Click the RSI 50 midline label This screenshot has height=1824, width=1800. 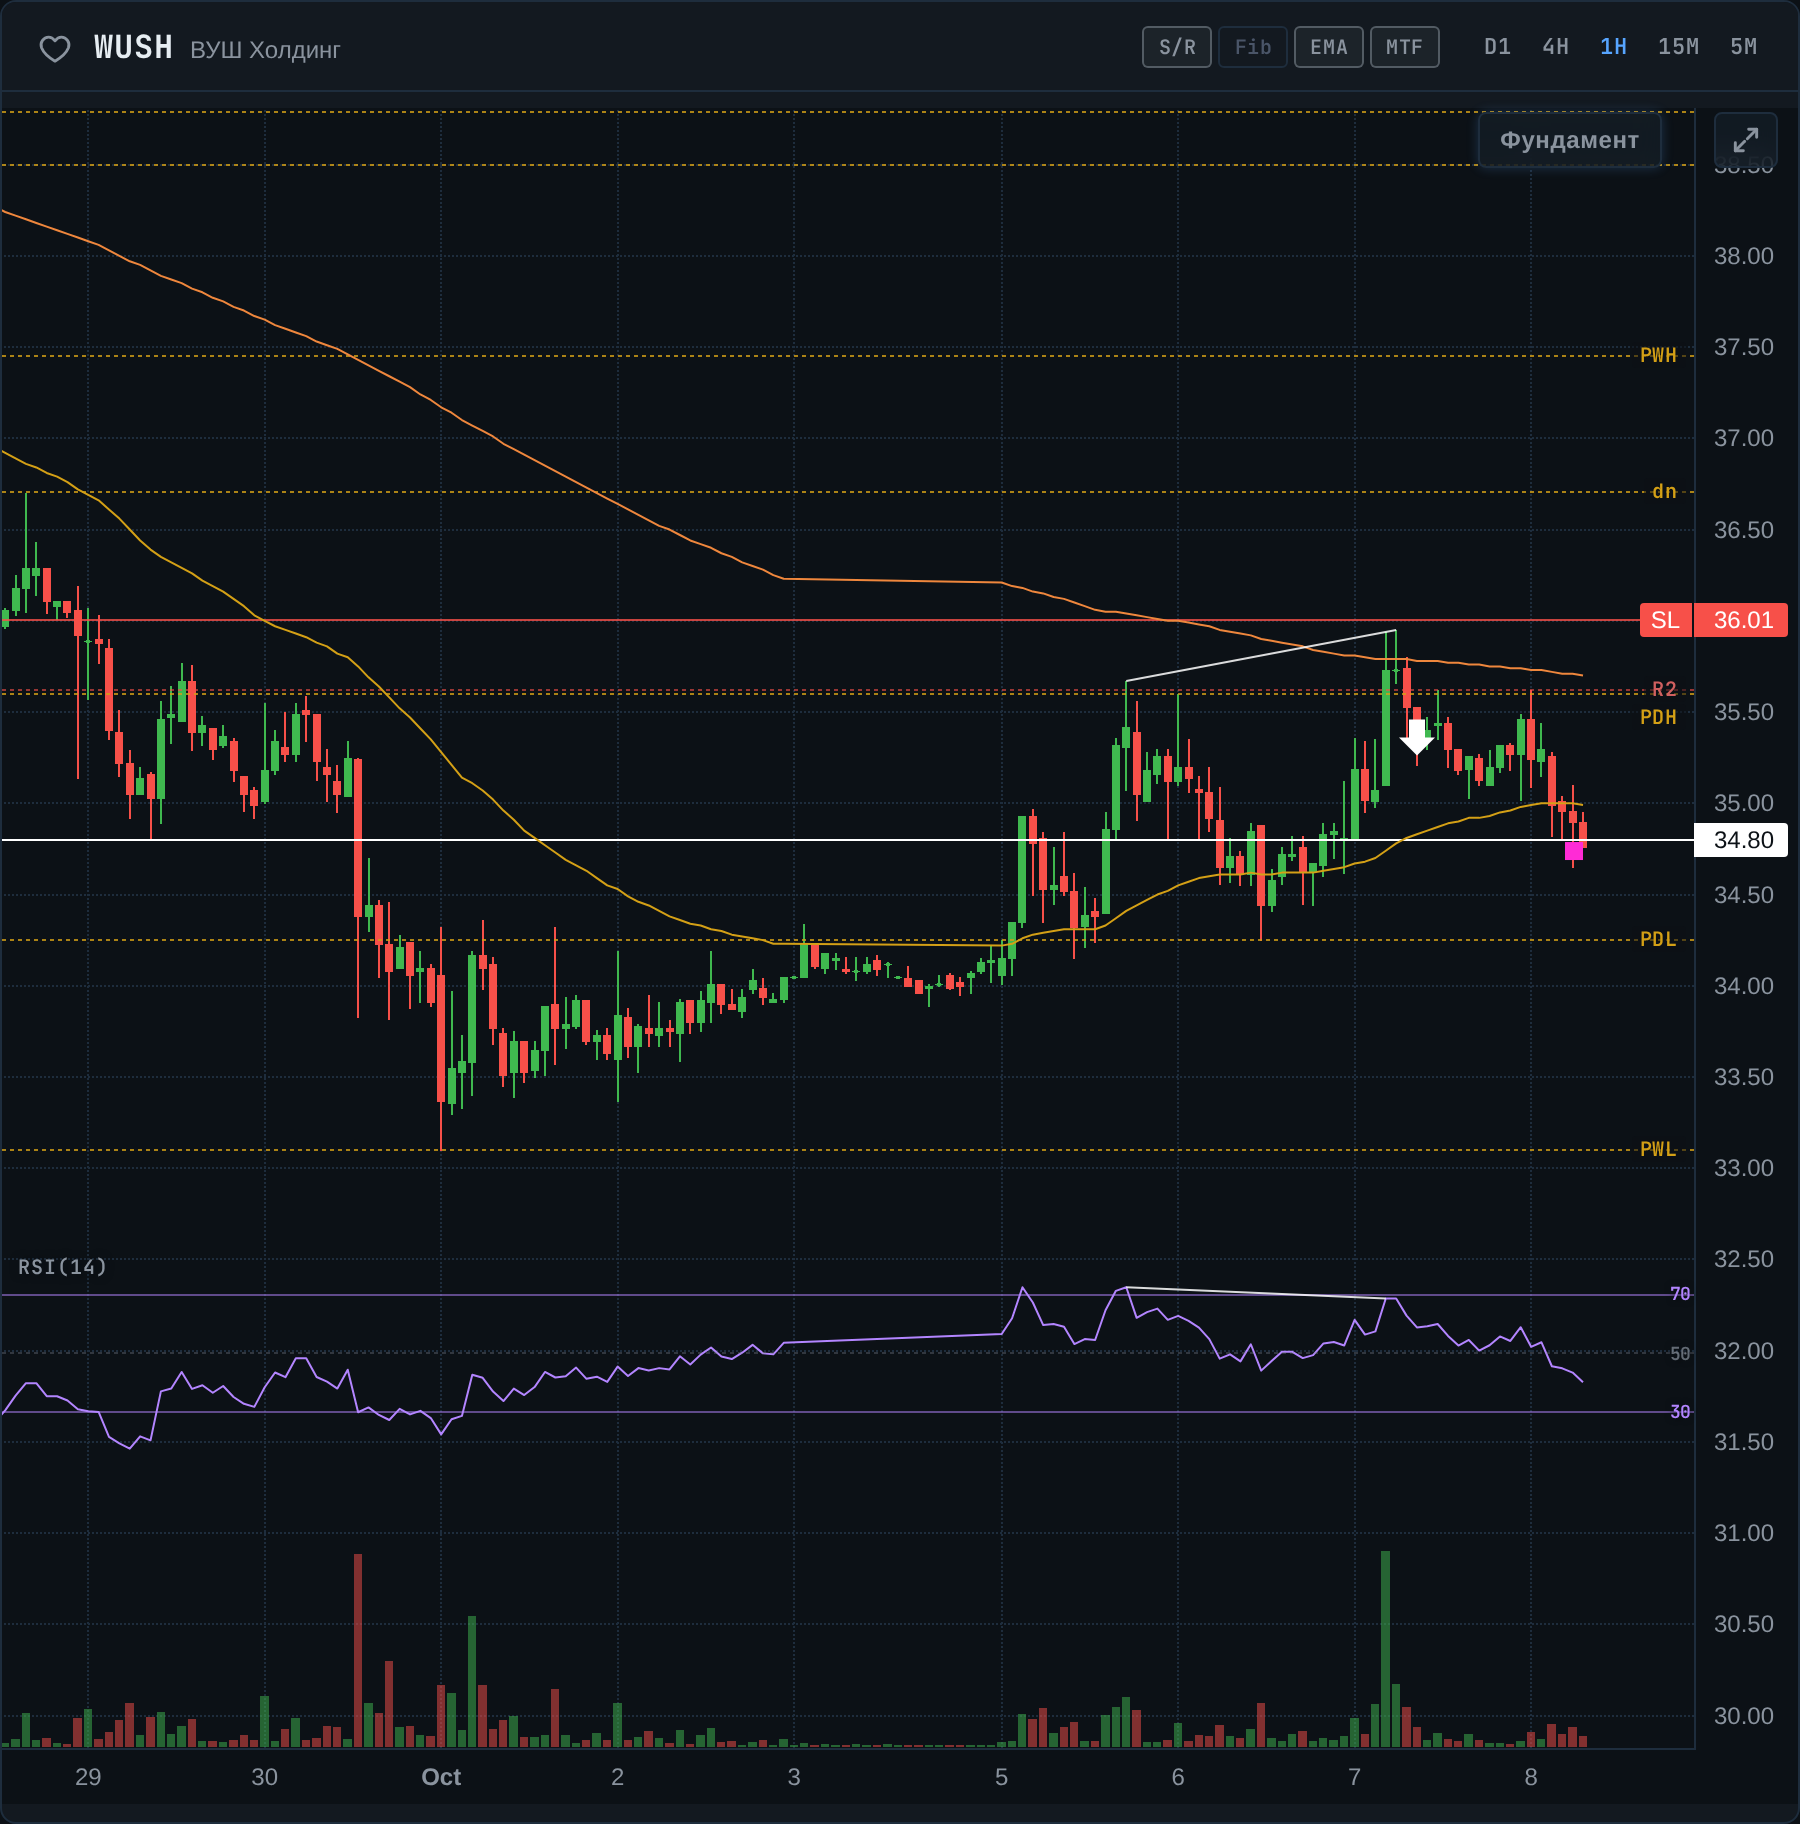coord(1680,1353)
